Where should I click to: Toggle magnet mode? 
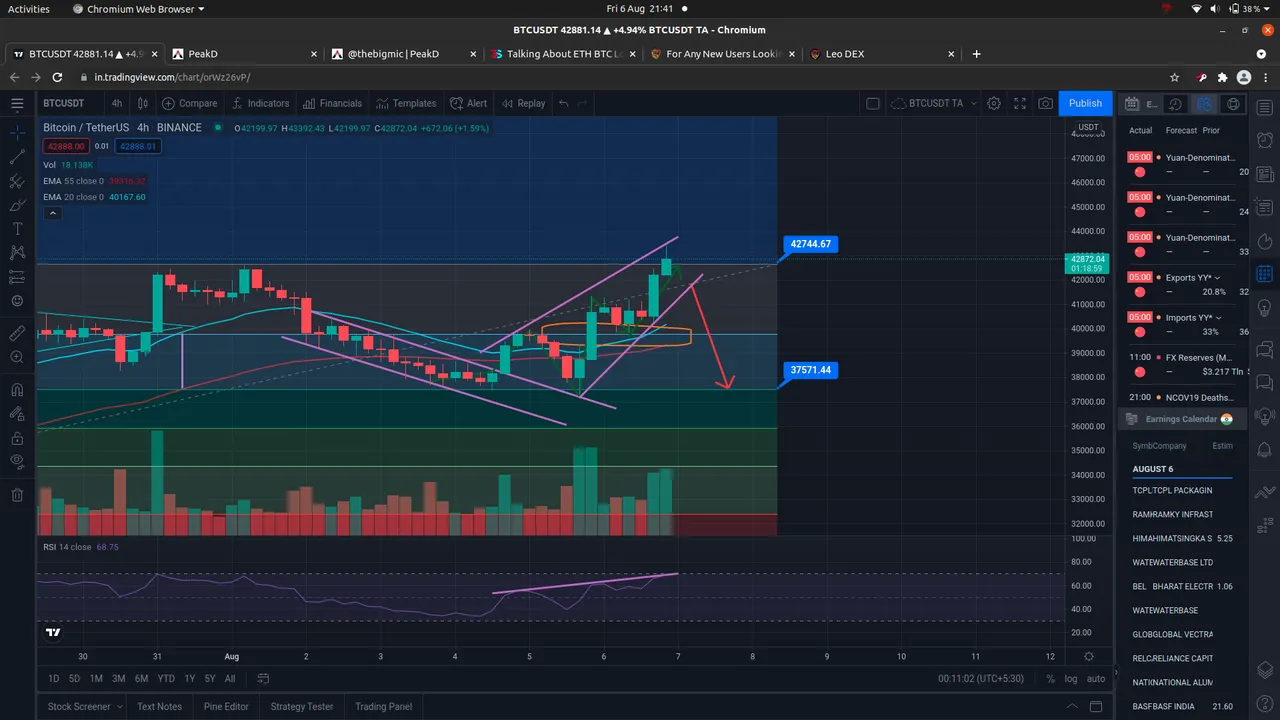pyautogui.click(x=17, y=390)
